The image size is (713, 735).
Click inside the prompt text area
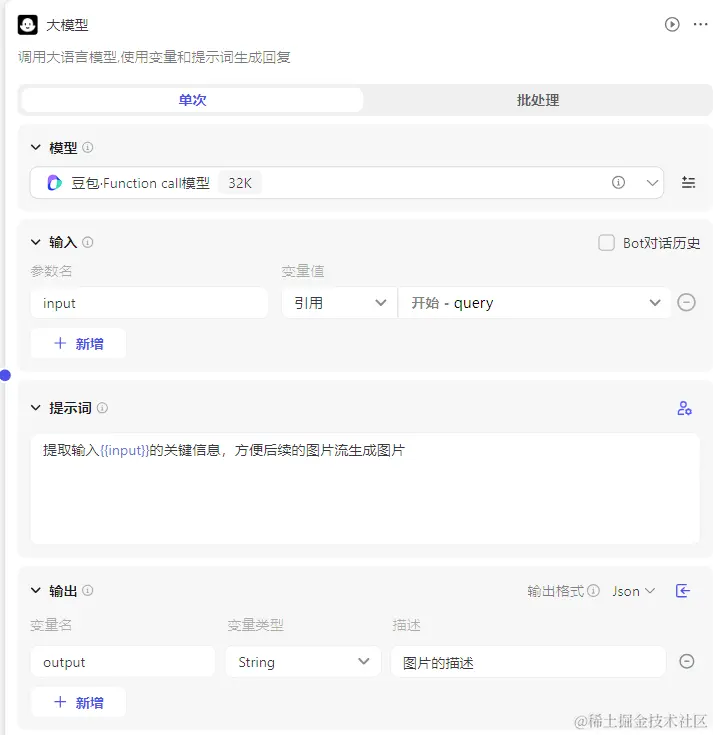click(x=365, y=488)
